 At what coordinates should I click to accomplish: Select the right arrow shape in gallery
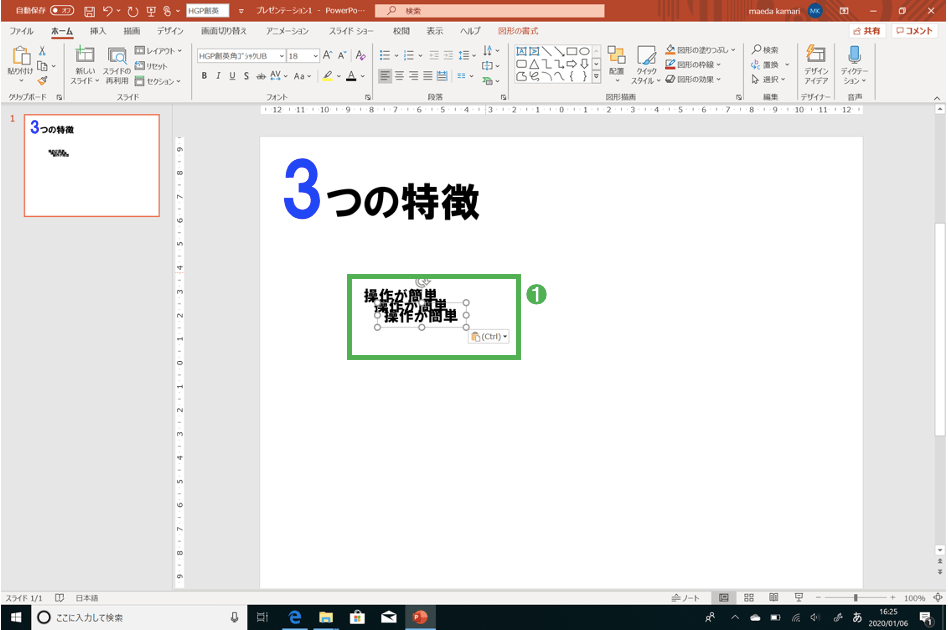[x=571, y=64]
